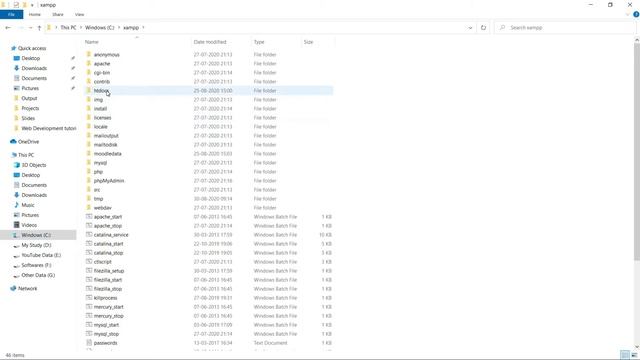Select the passwords text document icon
Viewport: 640px width, 360px height.
pos(89,342)
